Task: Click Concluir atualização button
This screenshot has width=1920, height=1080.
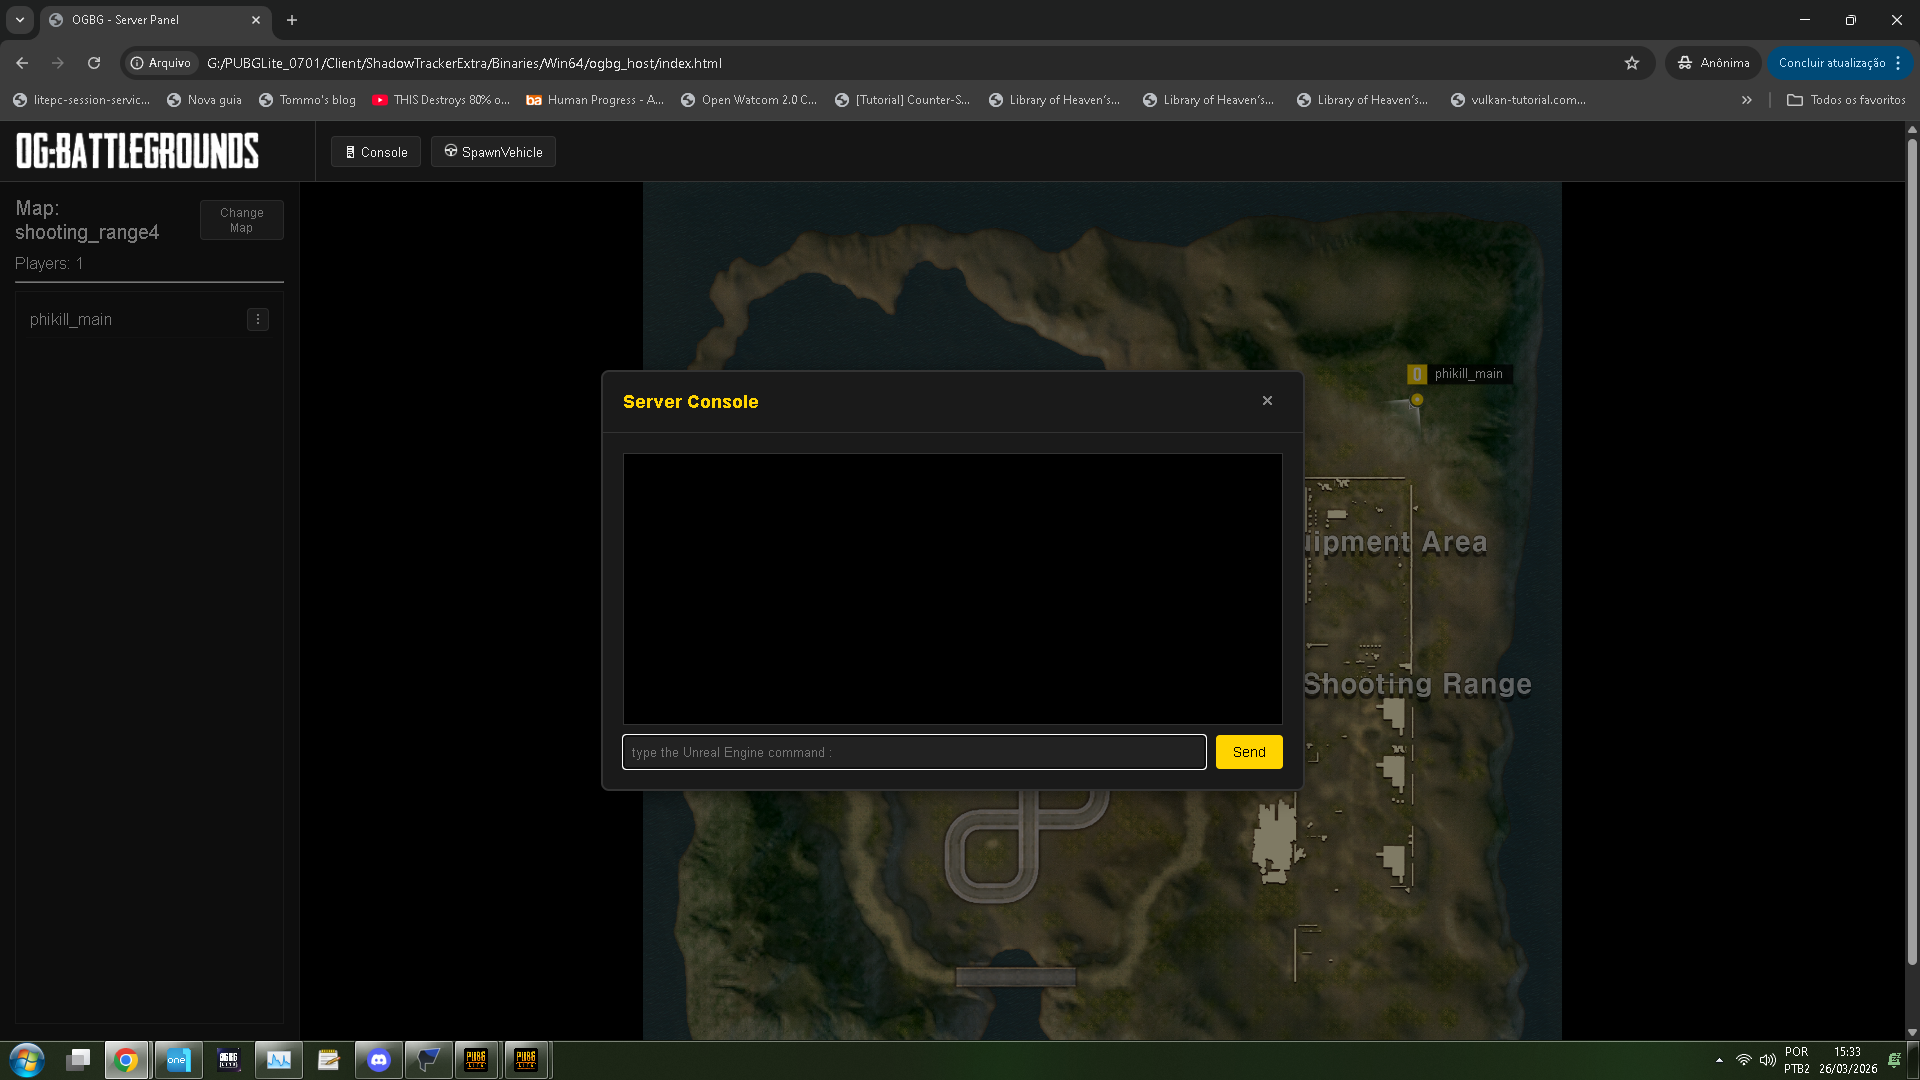Action: (1831, 63)
